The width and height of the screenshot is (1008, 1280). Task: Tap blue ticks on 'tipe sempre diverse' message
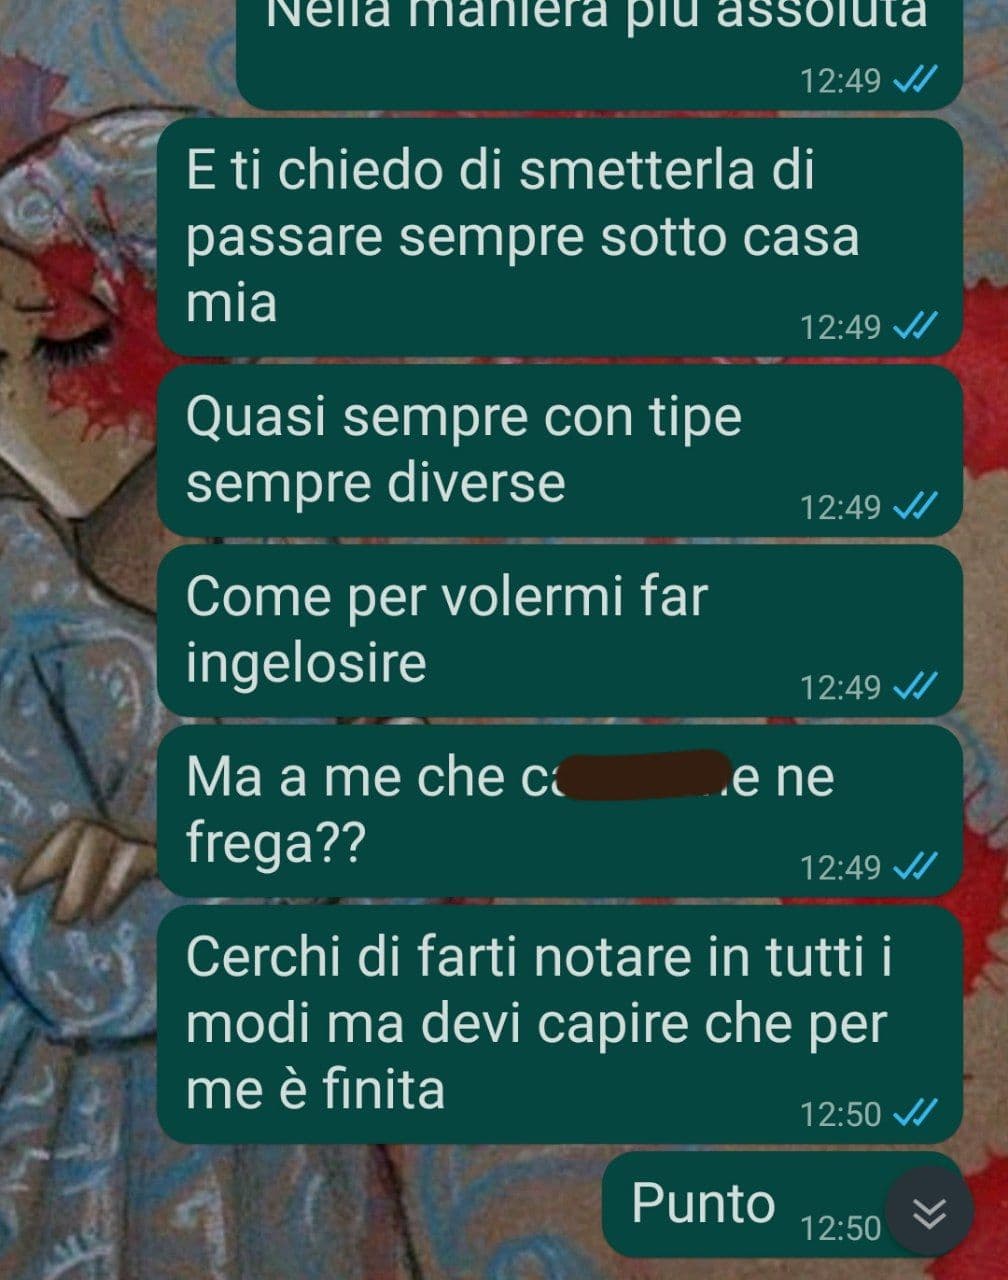(914, 507)
